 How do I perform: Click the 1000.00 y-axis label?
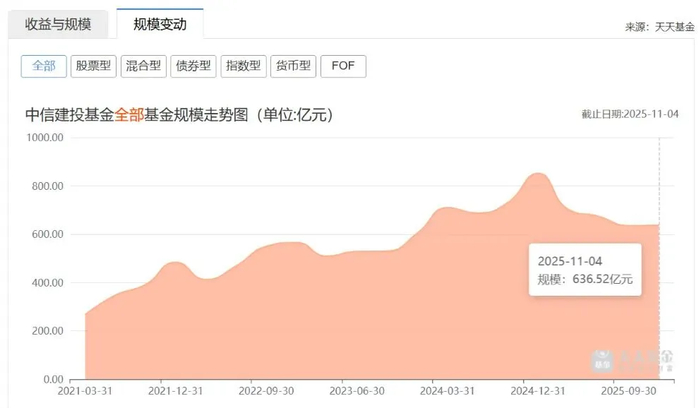pyautogui.click(x=45, y=137)
